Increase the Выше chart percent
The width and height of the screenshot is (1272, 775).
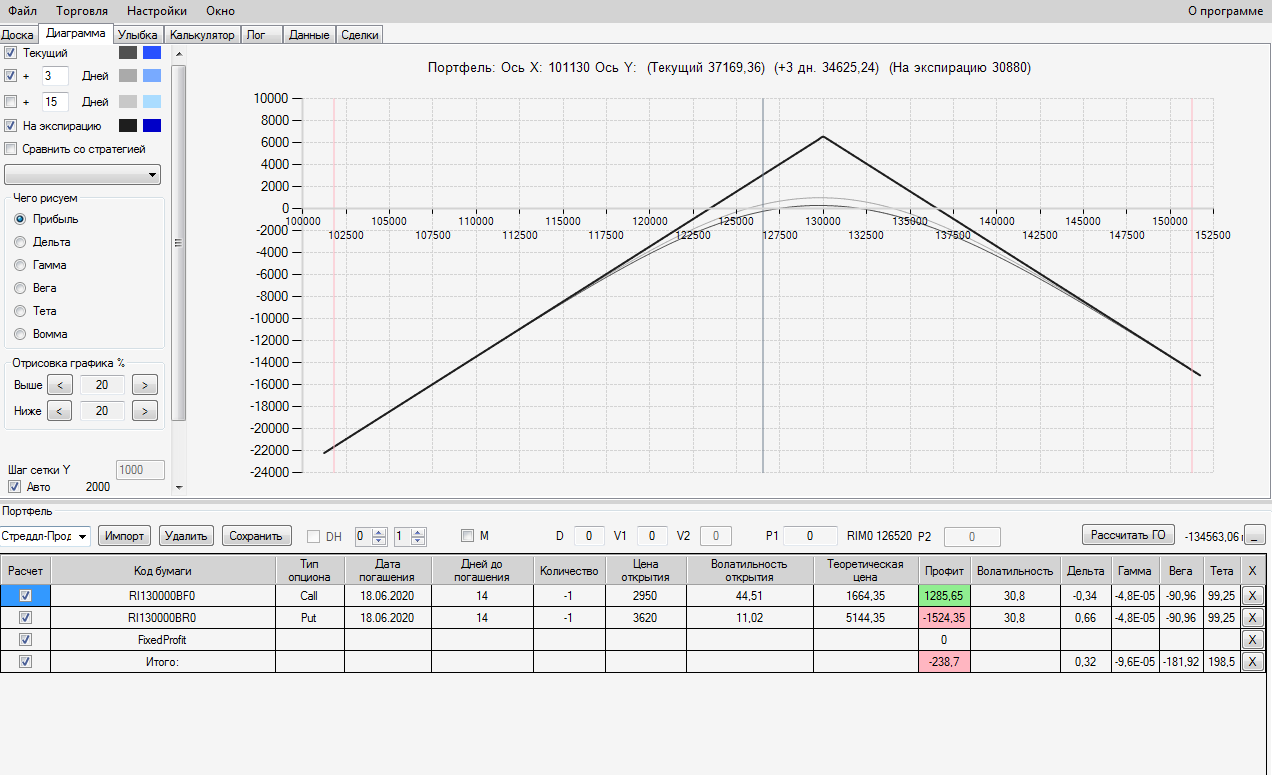pyautogui.click(x=145, y=385)
